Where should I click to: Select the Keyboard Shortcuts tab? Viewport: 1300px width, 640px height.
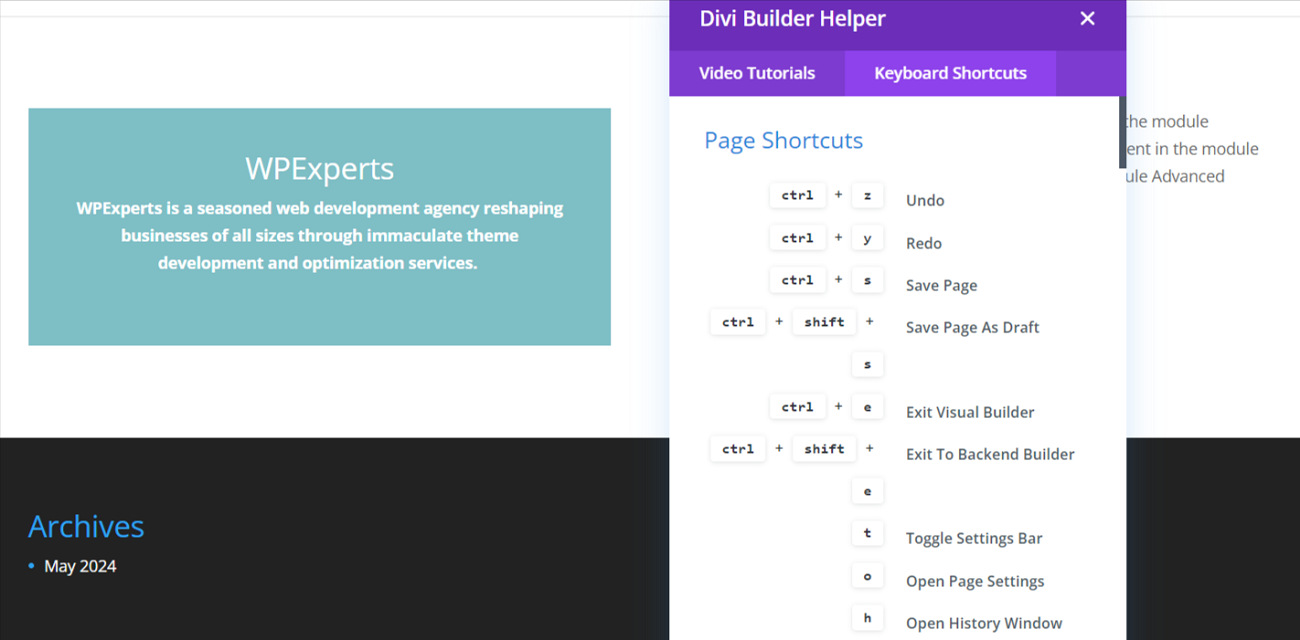click(950, 73)
